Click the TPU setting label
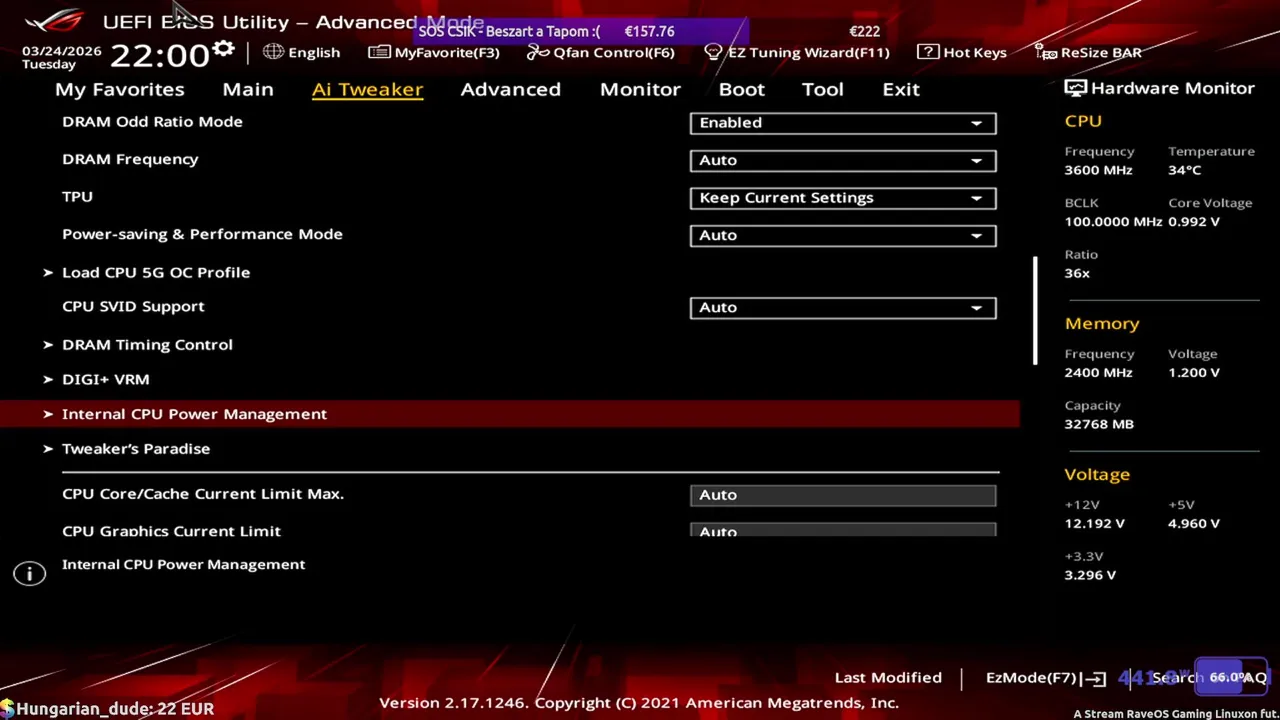The image size is (1280, 720). [x=77, y=196]
